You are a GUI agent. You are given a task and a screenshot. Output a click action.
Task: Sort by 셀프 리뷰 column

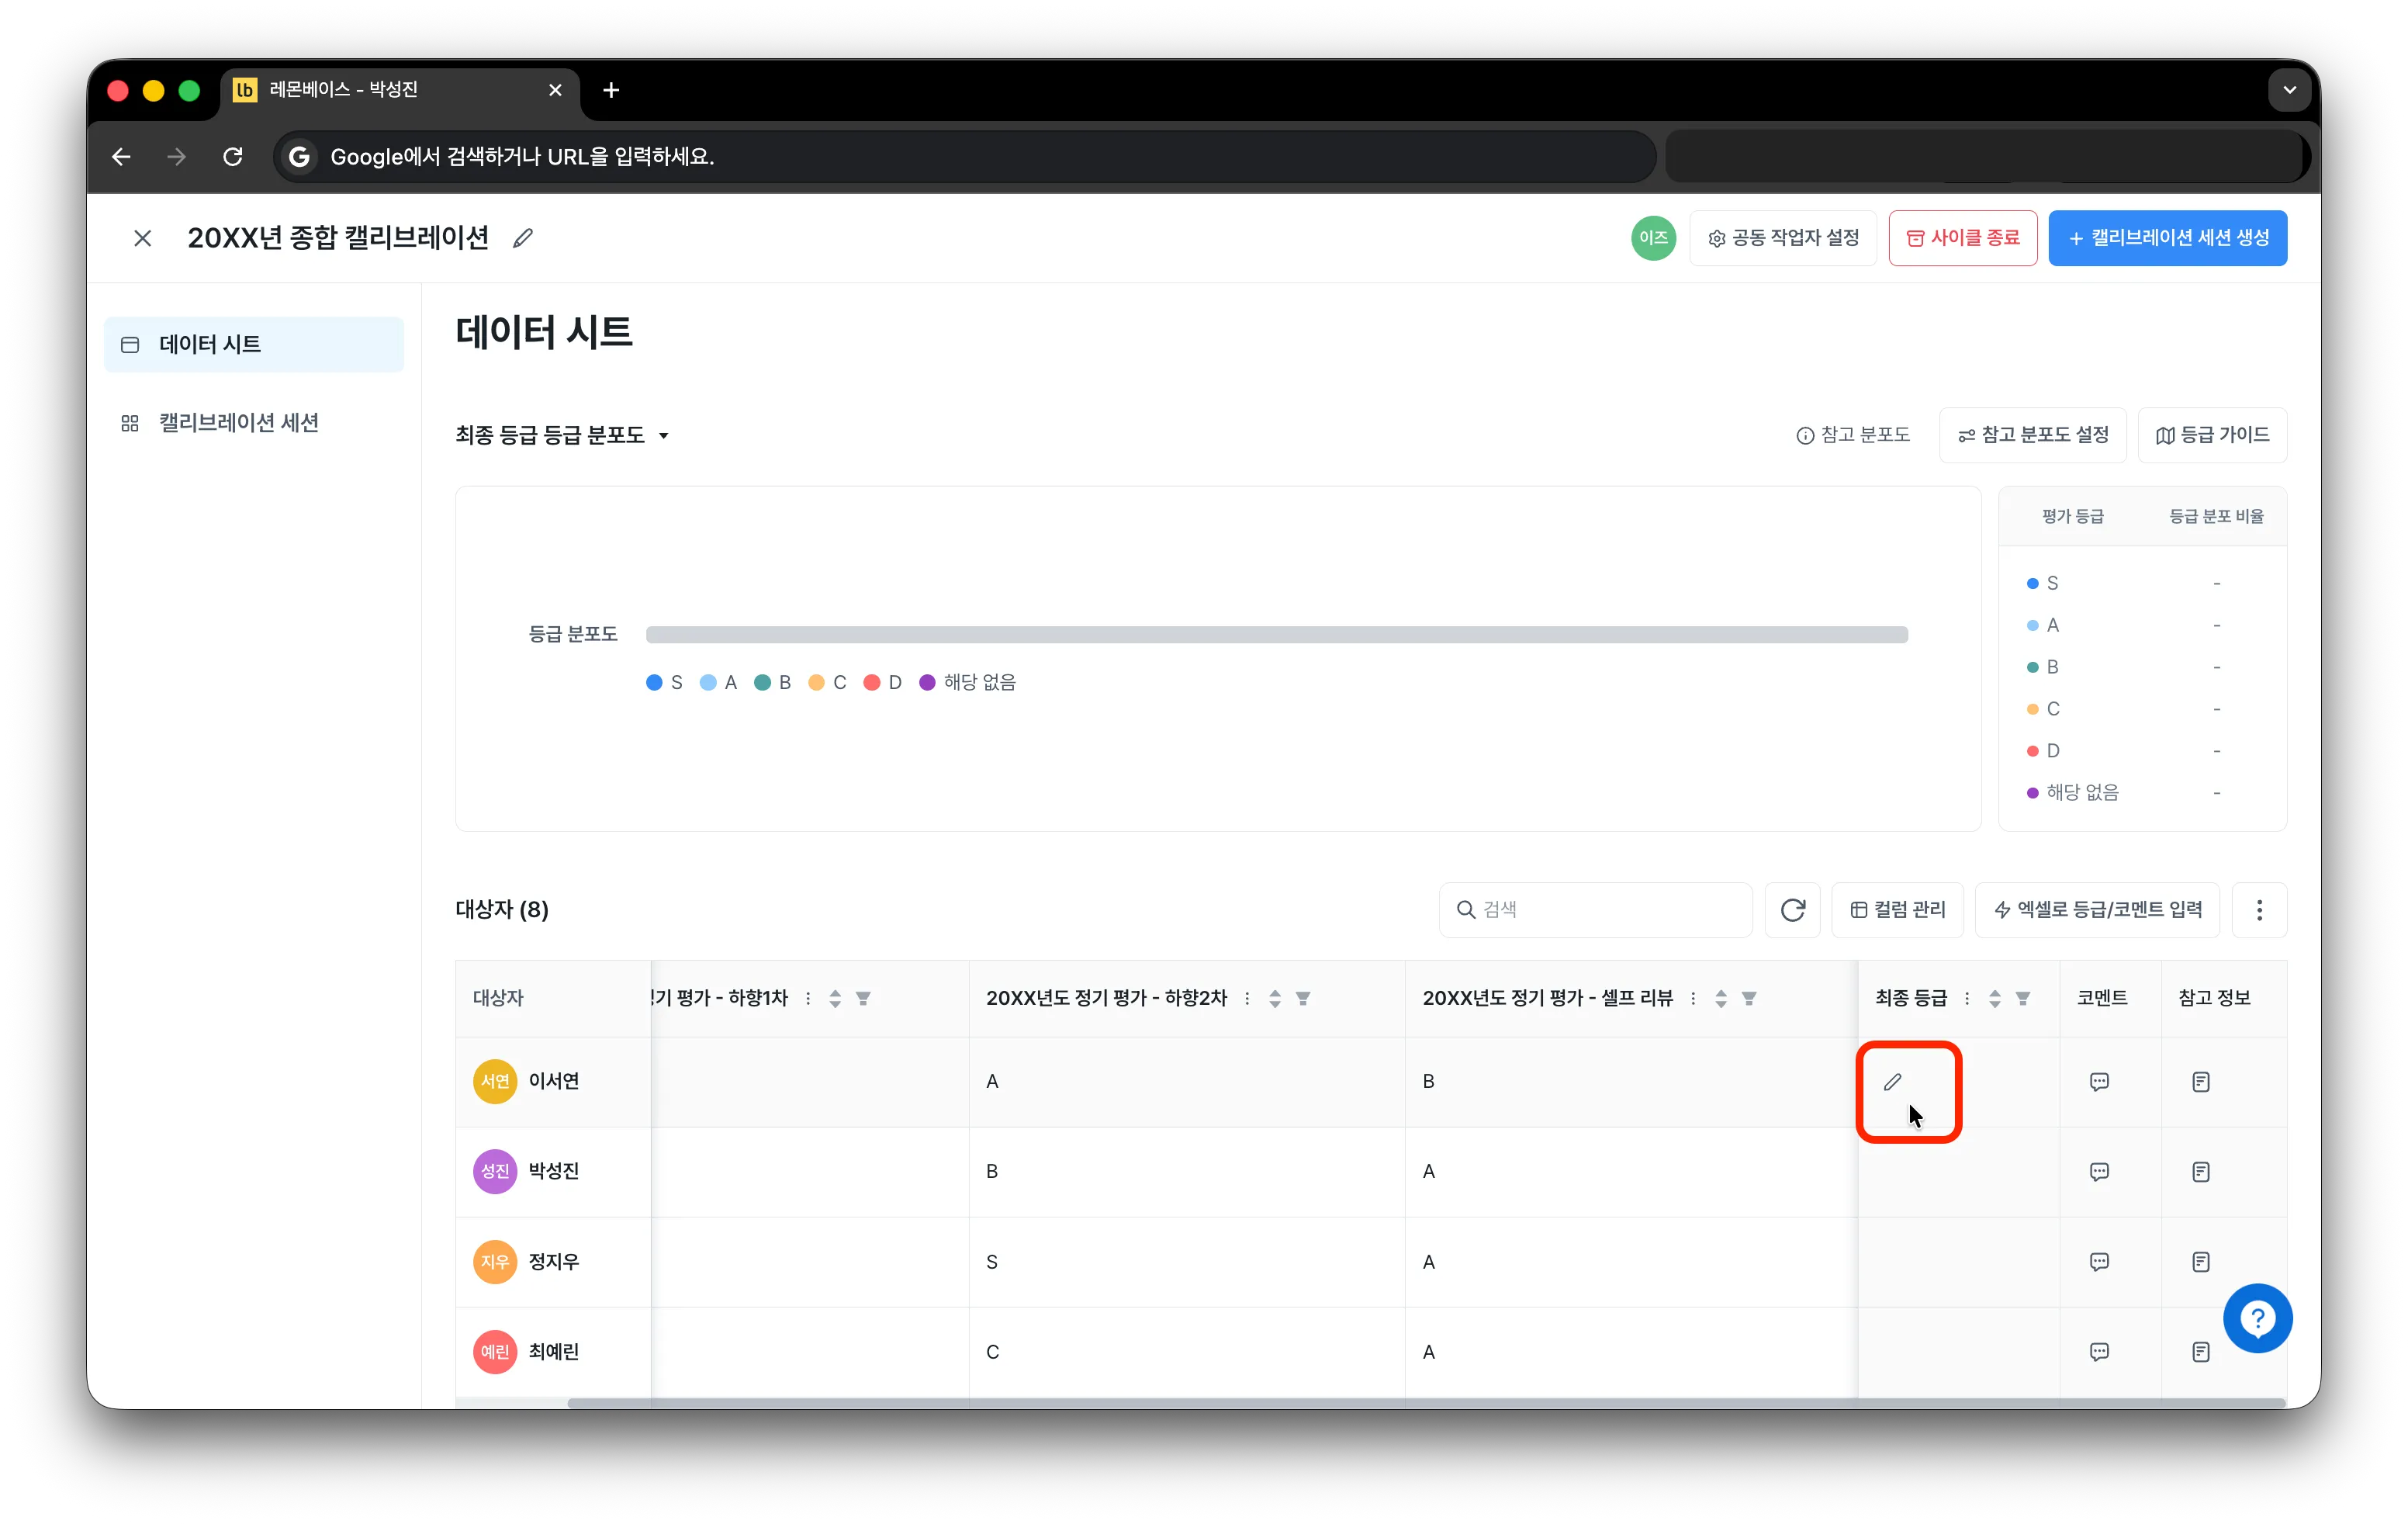[x=1721, y=998]
